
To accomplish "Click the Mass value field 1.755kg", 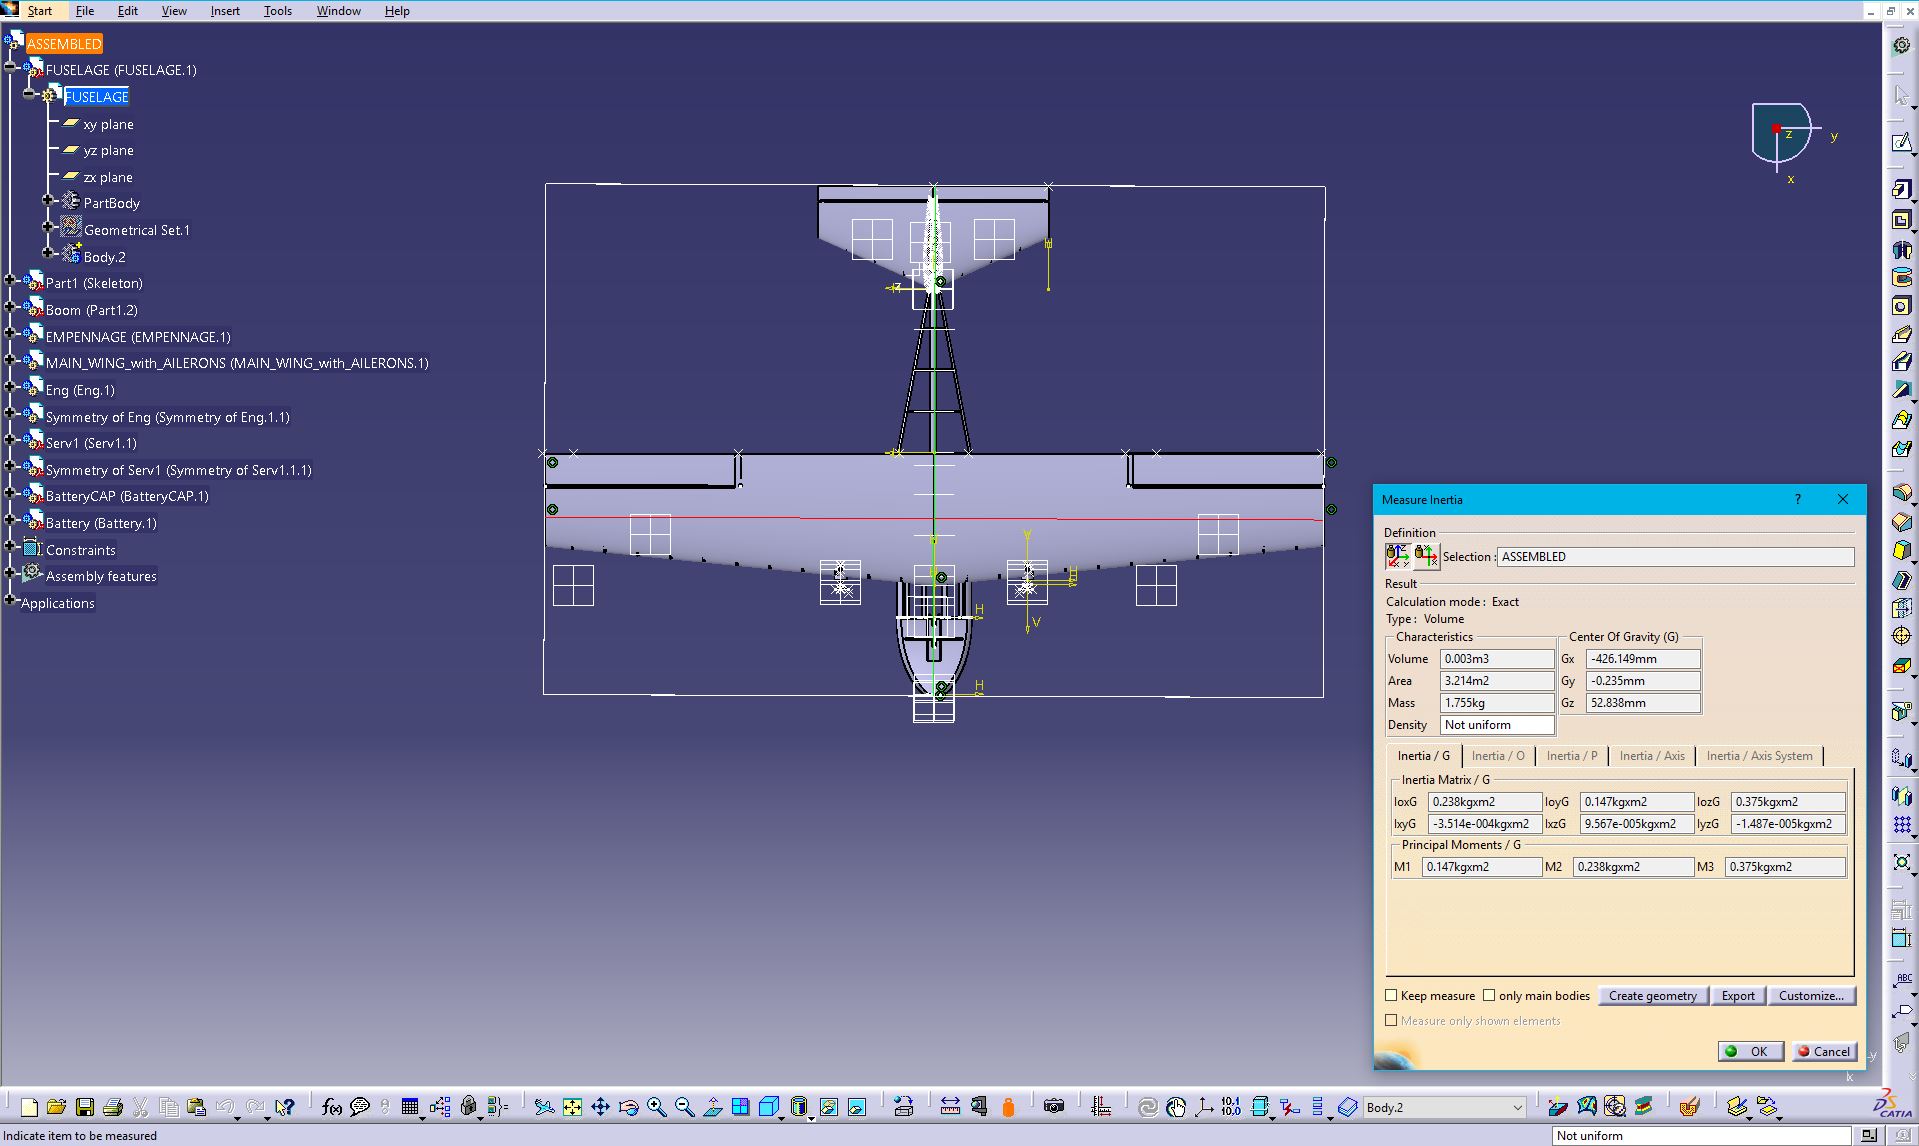I will 1497,703.
